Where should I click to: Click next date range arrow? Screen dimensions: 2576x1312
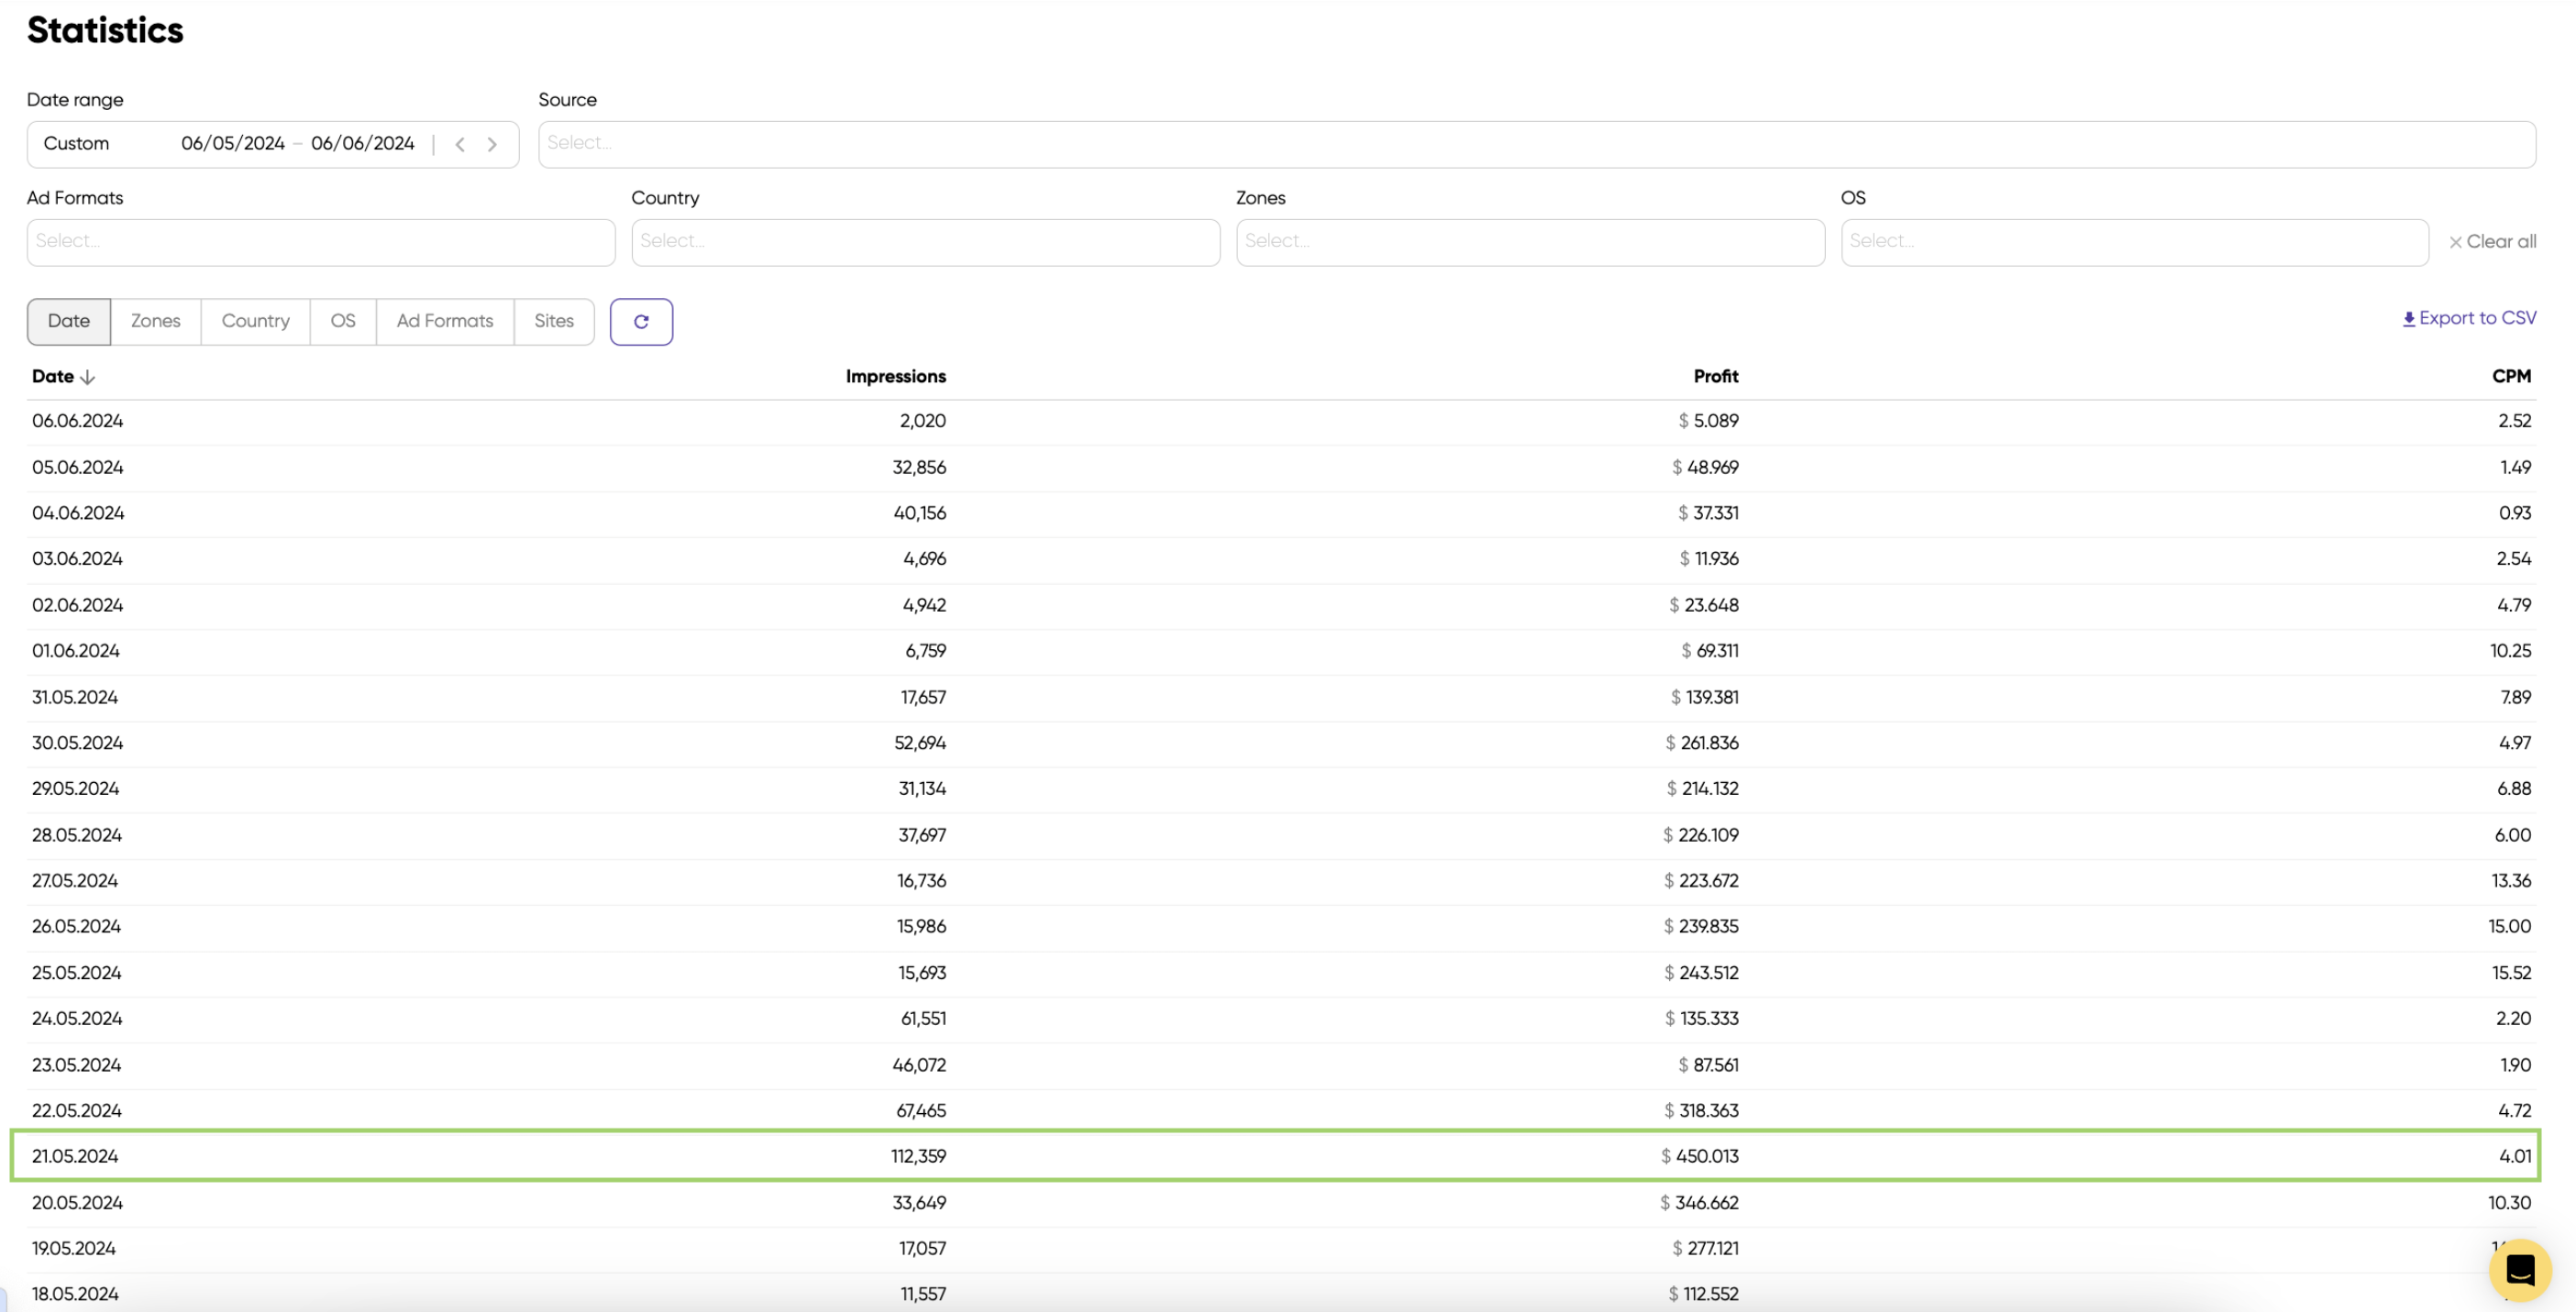pos(492,144)
